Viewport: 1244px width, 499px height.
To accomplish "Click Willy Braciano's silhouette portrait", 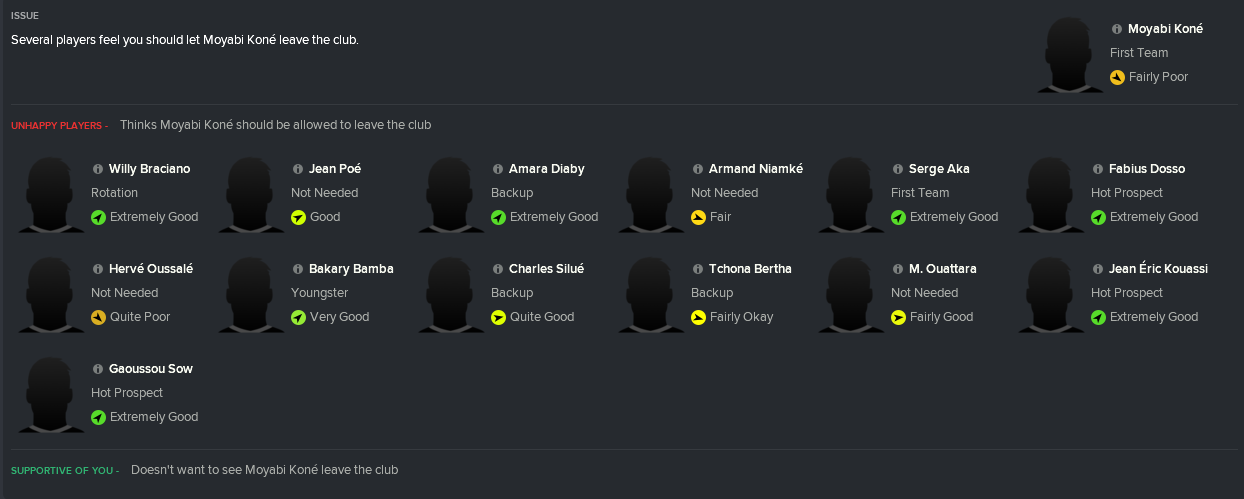I will pos(50,195).
